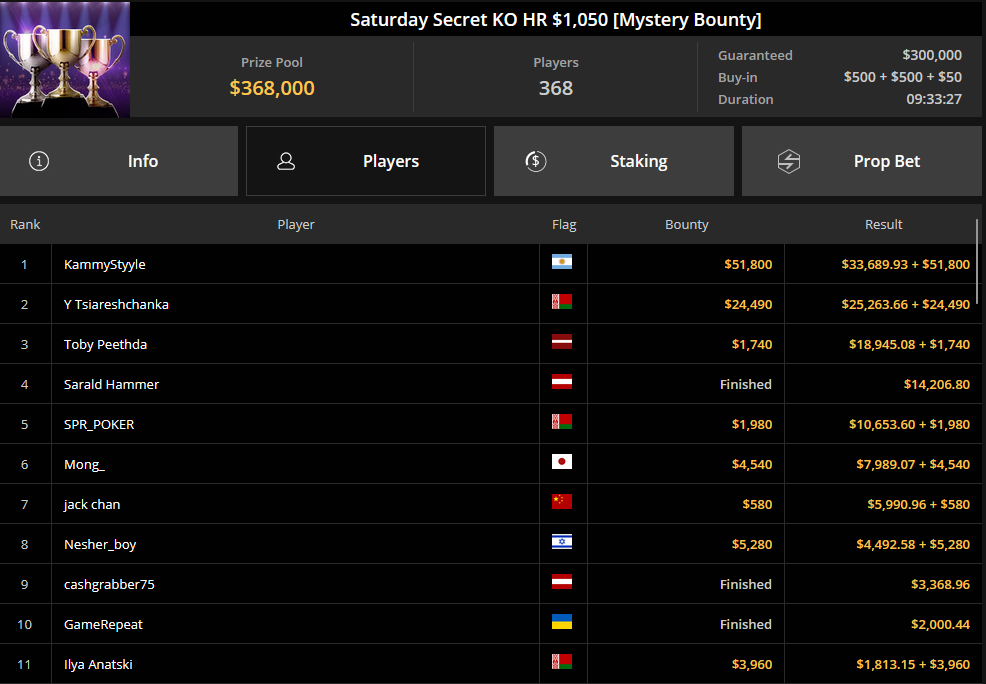Image resolution: width=986 pixels, height=684 pixels.
Task: Click the Prop Bet hexagon icon
Action: point(789,161)
